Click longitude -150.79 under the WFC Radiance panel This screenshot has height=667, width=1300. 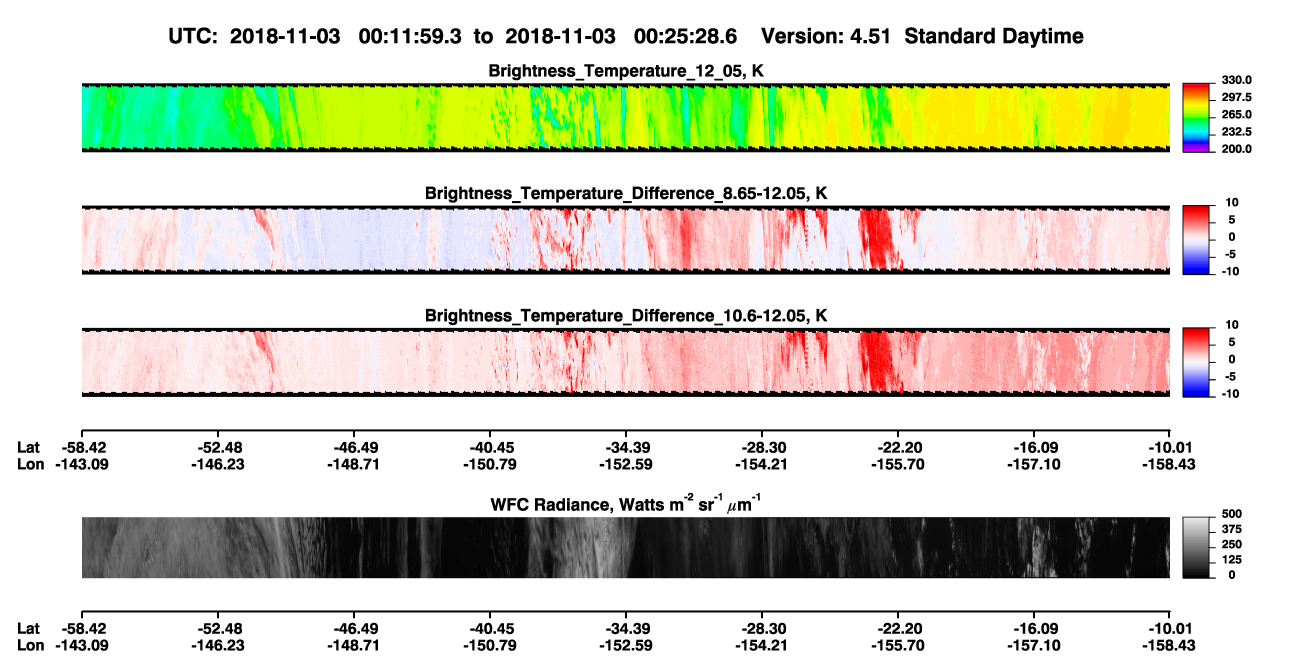click(x=489, y=646)
